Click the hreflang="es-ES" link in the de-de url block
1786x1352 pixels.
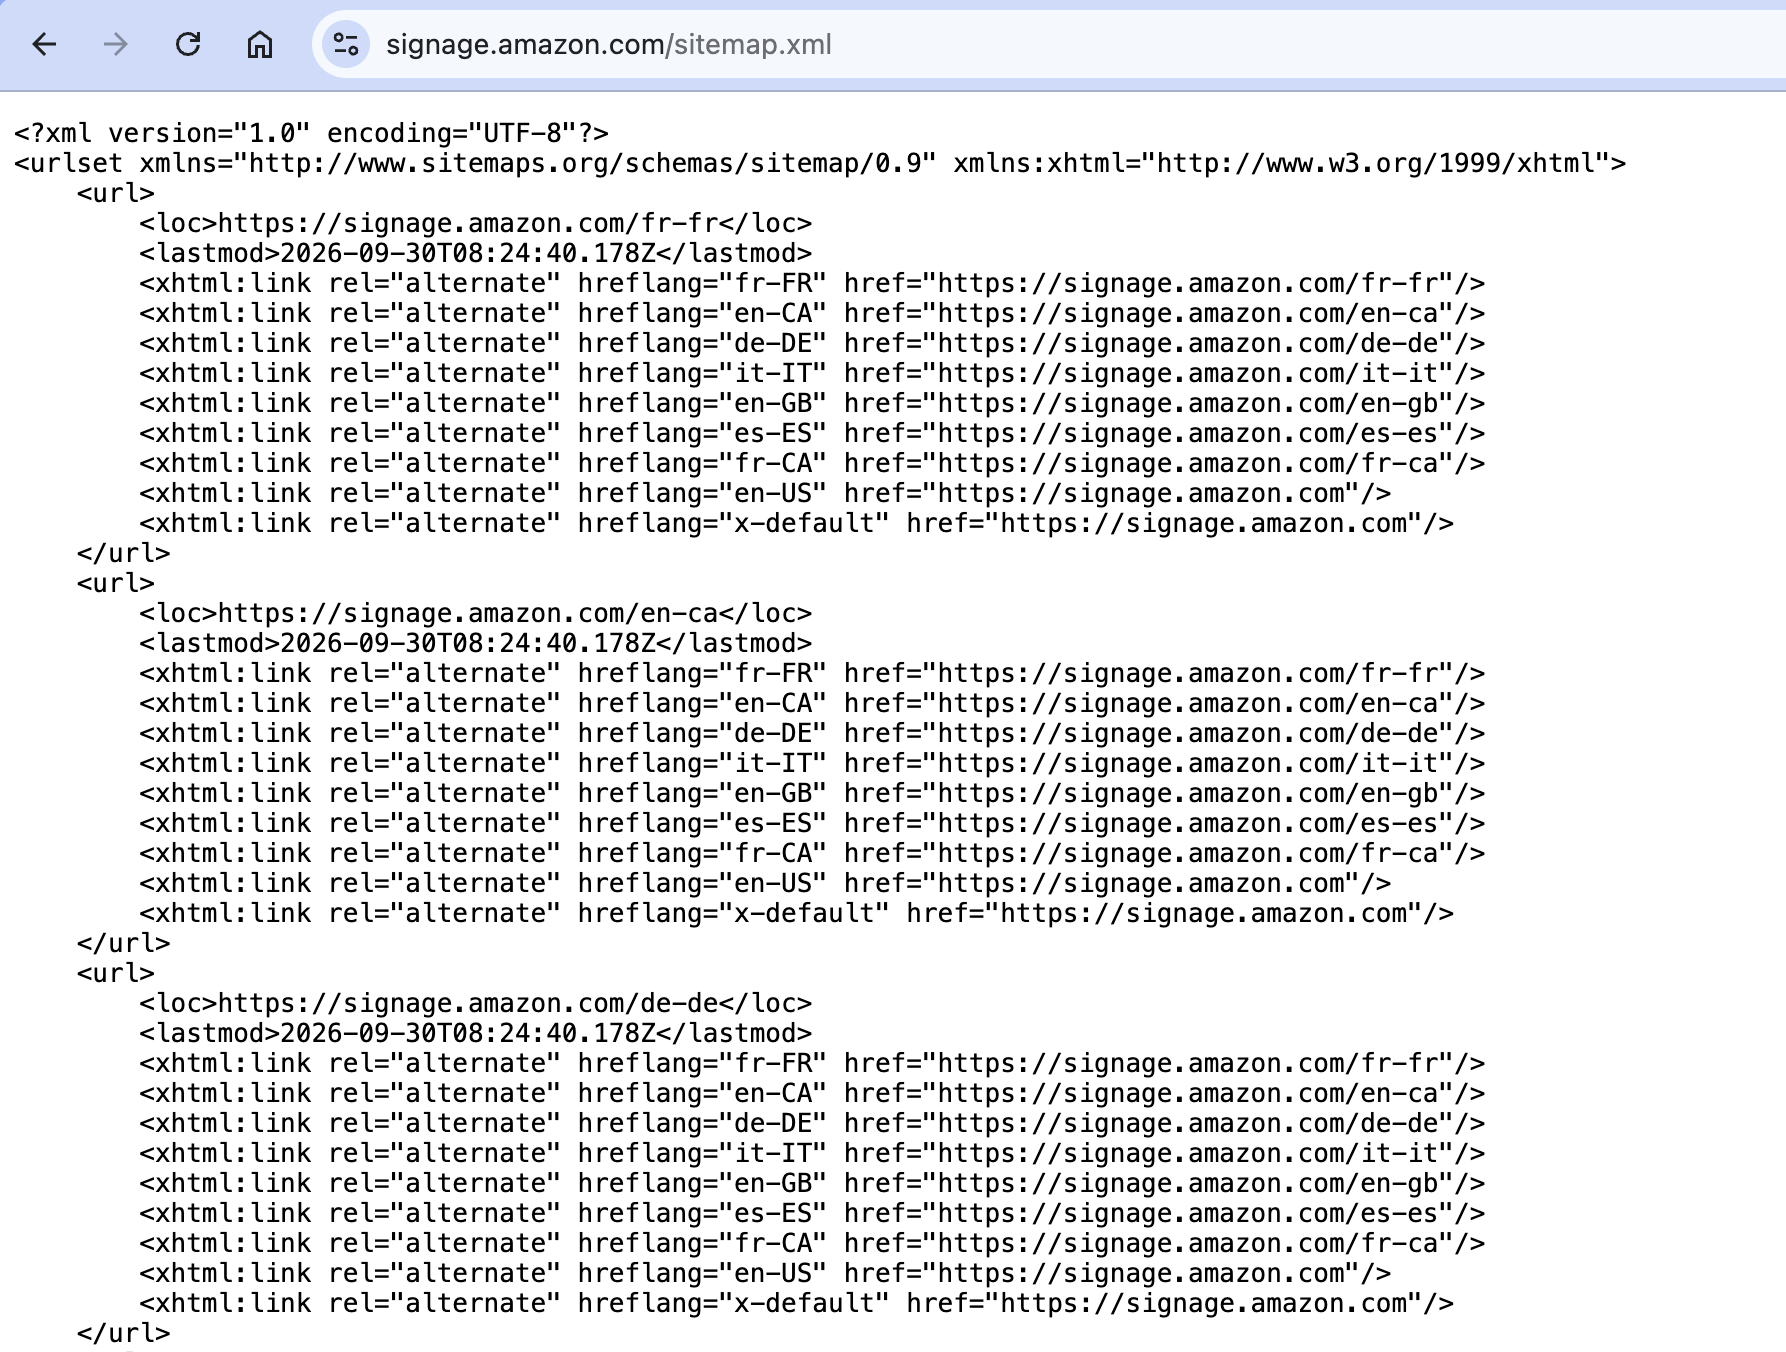coord(812,1213)
